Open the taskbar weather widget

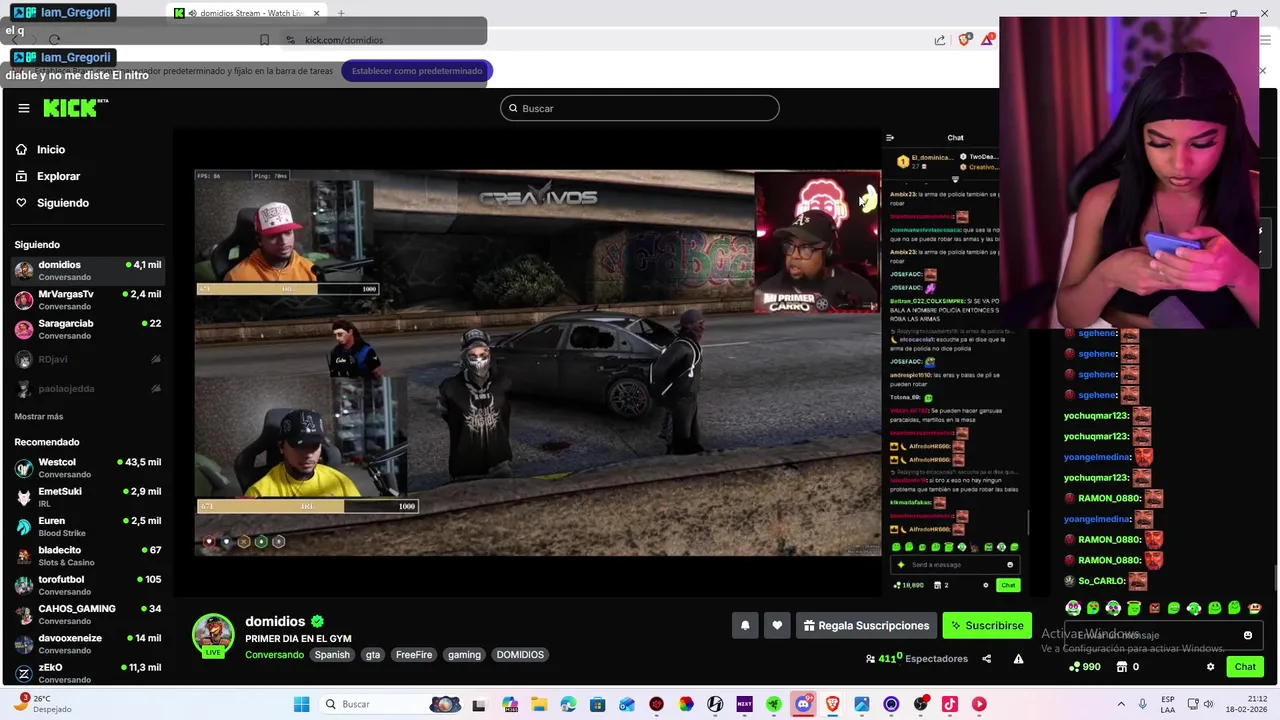pyautogui.click(x=45, y=704)
